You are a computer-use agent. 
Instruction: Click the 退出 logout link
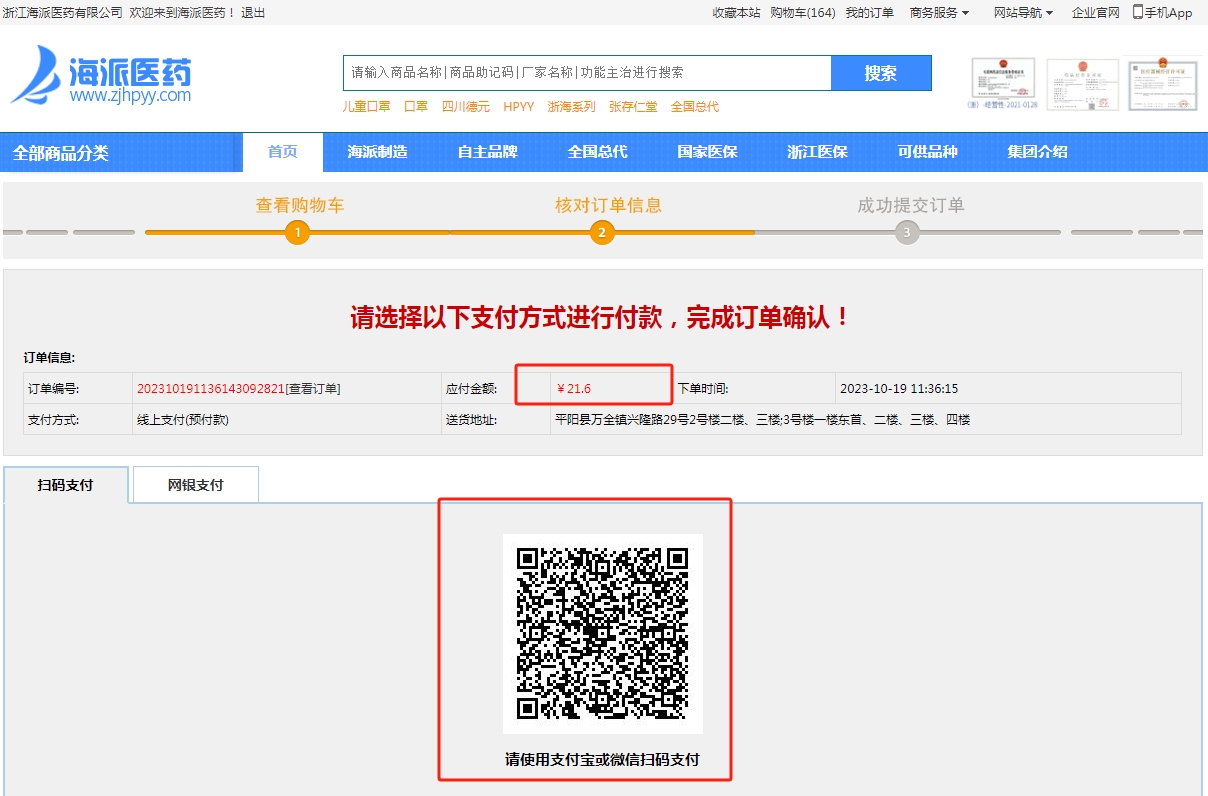coord(253,12)
